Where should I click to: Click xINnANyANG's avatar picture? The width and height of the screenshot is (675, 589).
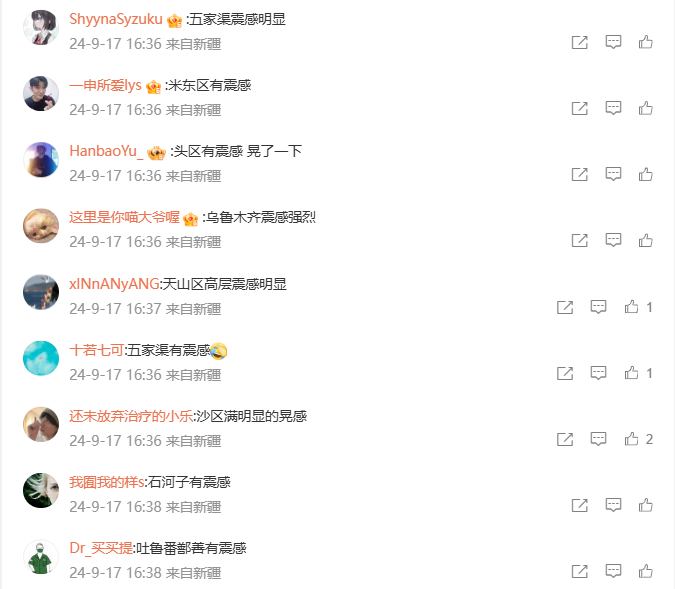(x=41, y=292)
